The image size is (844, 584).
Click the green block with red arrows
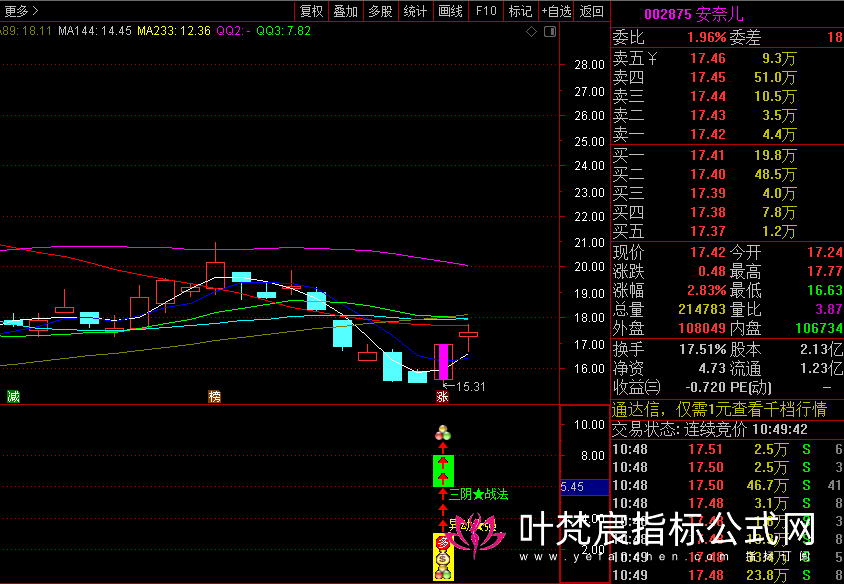[x=444, y=470]
